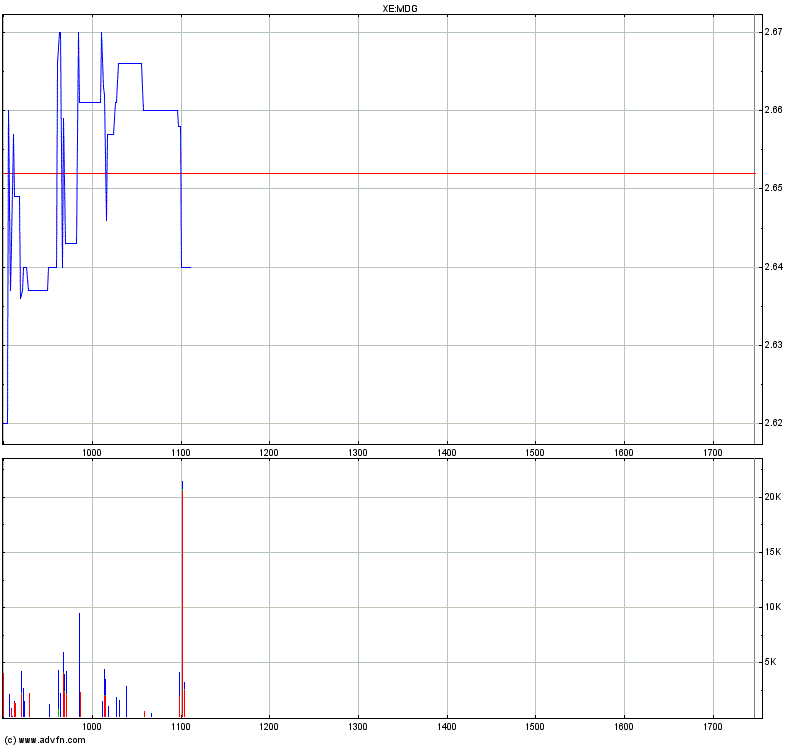The height and width of the screenshot is (747, 800).
Task: Click the tallest red volume bar at 1100
Action: click(x=182, y=600)
